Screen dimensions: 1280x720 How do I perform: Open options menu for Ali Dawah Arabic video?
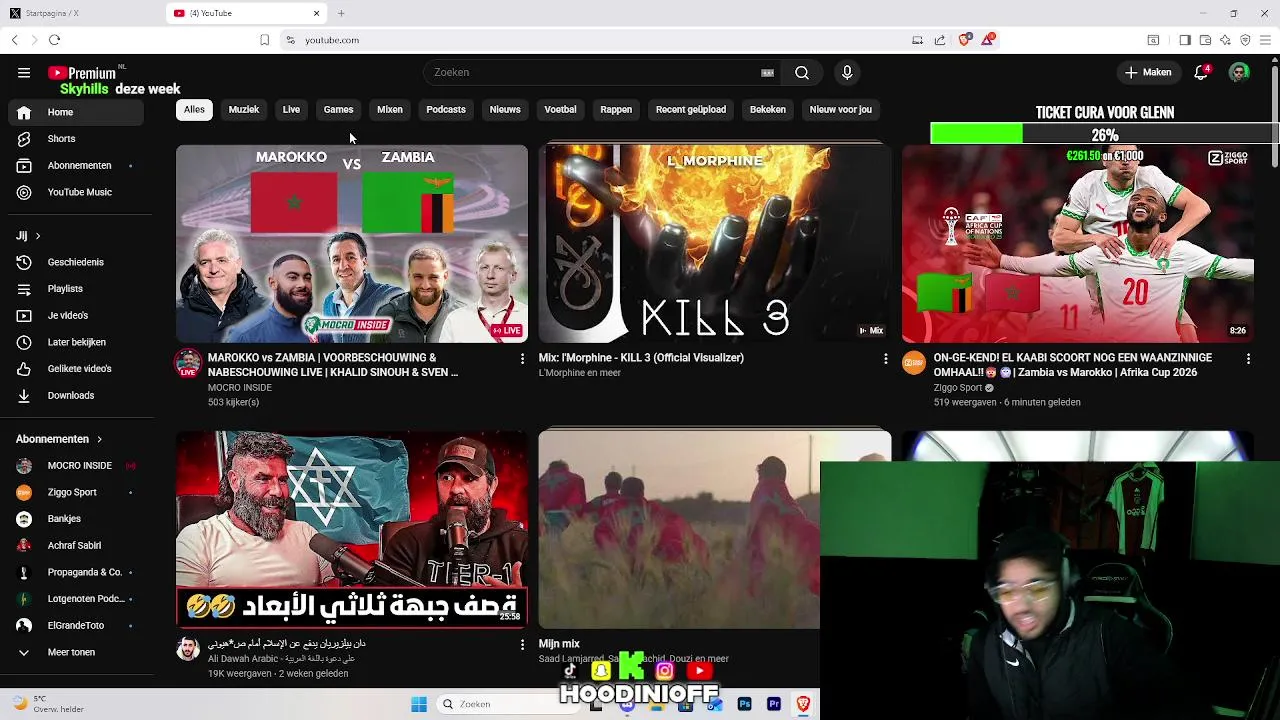pos(522,645)
